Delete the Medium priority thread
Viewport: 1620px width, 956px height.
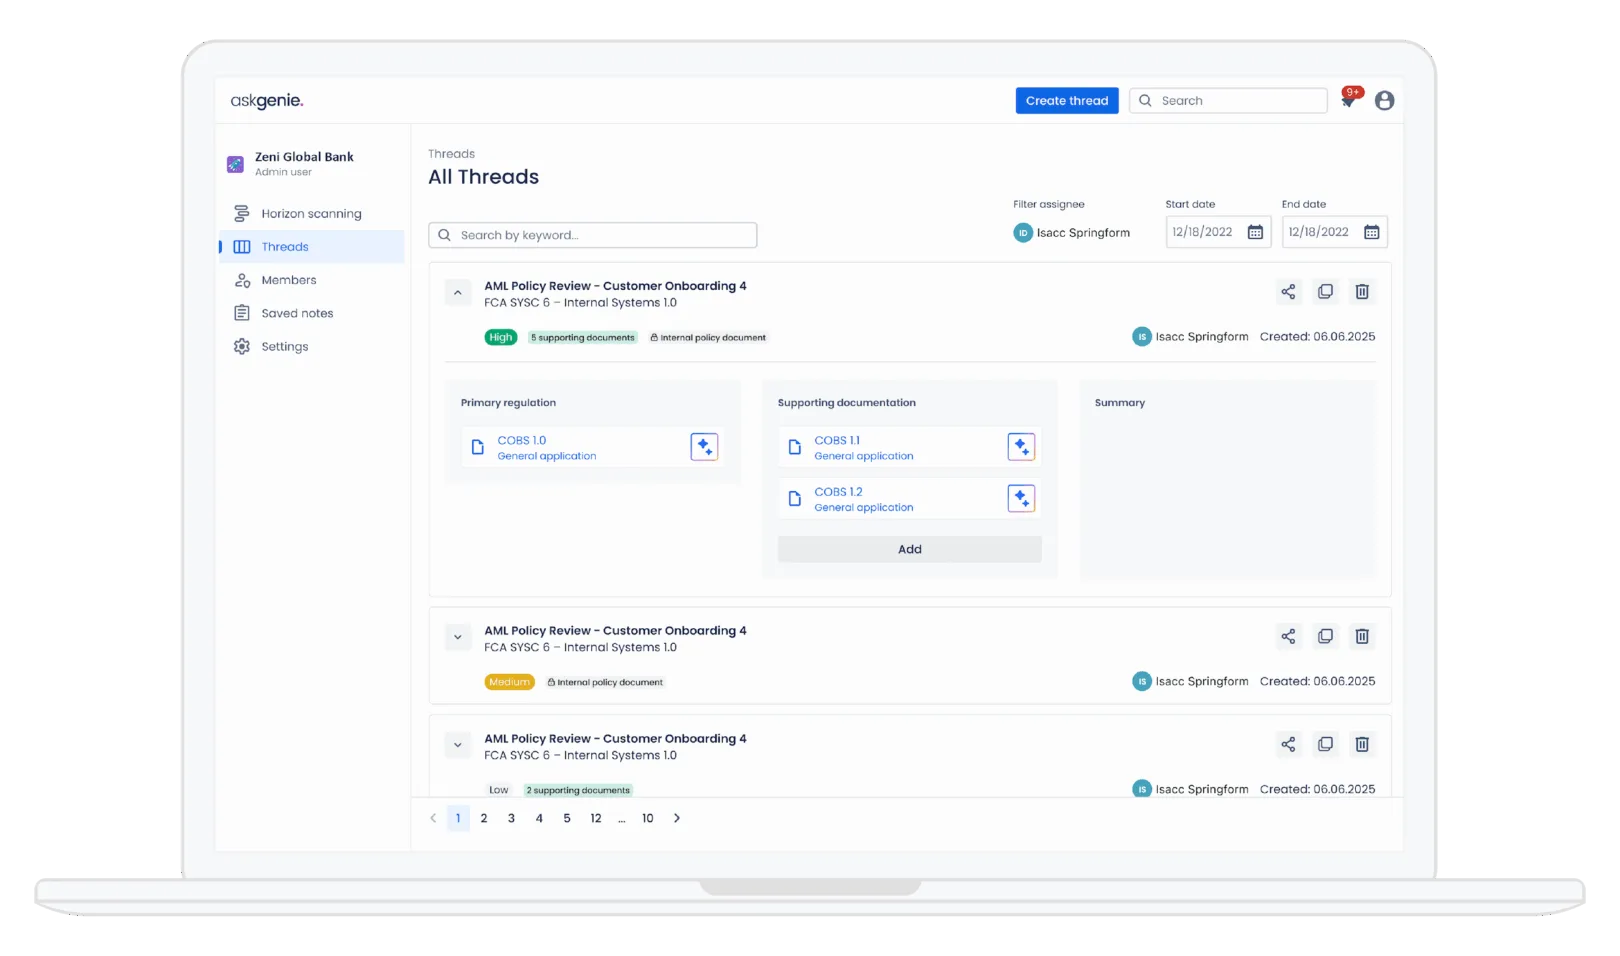1361,637
